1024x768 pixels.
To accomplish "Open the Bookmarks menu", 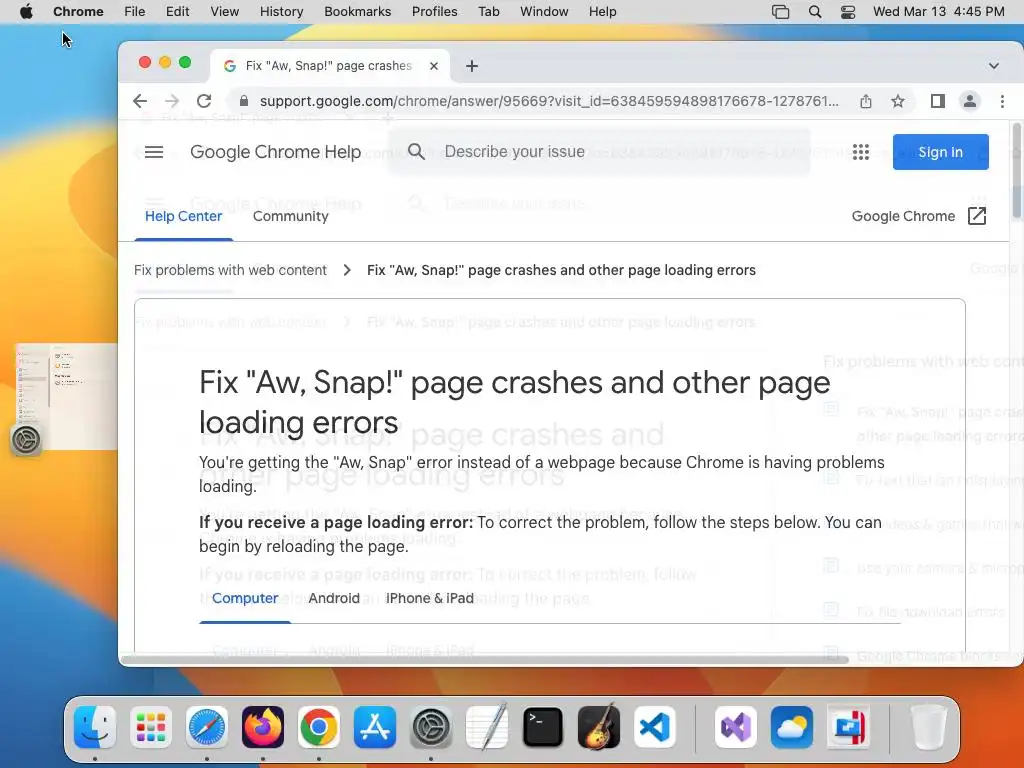I will (357, 12).
